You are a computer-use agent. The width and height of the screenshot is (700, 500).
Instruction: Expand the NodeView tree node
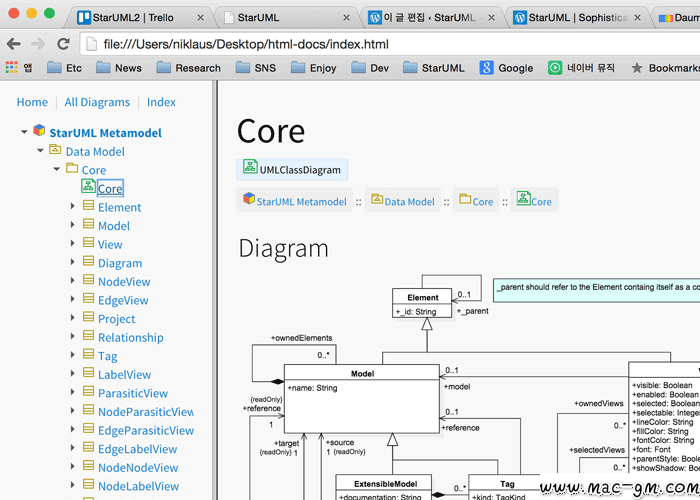[72, 280]
